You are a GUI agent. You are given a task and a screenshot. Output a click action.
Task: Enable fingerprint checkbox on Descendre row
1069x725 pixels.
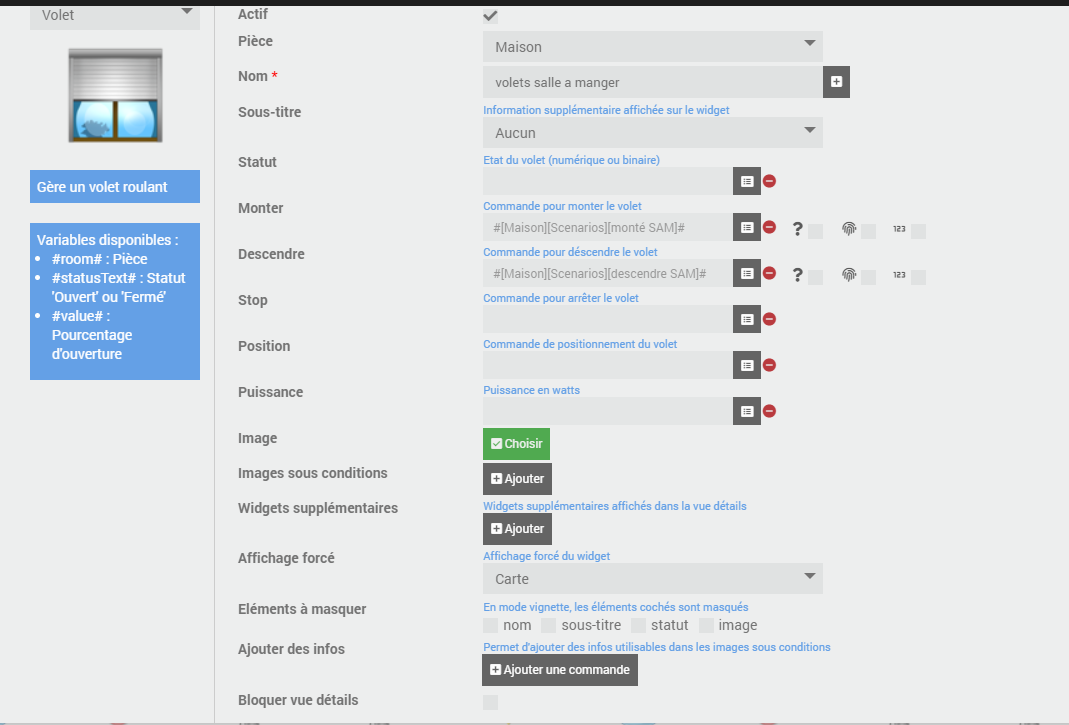coord(868,277)
